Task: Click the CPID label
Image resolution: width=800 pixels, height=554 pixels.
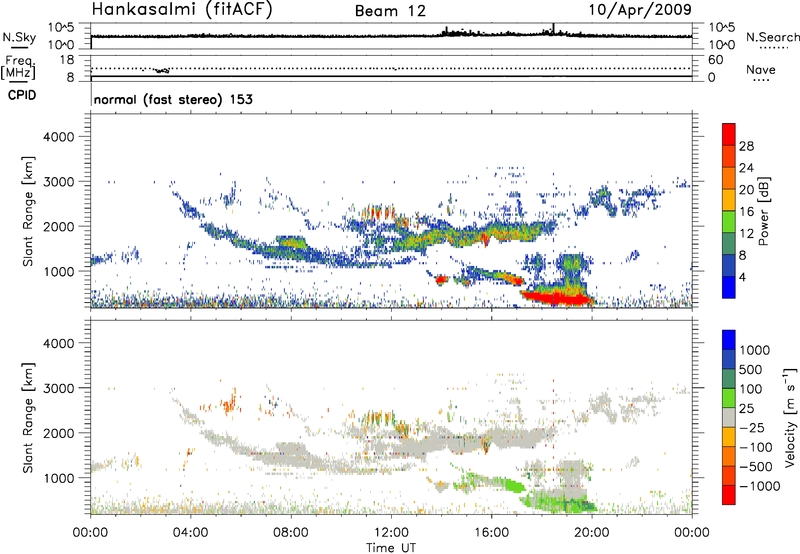Action: (x=22, y=95)
